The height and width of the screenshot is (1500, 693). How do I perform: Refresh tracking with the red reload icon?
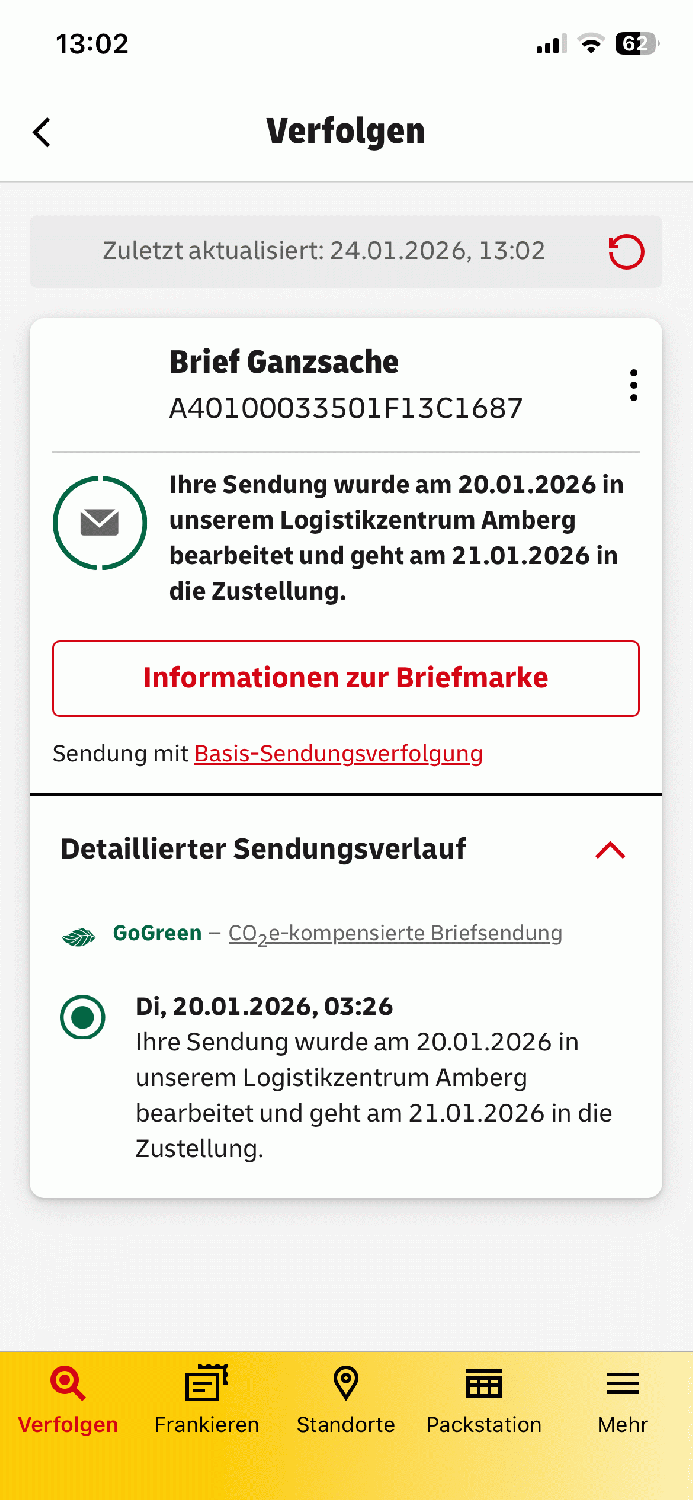[x=627, y=252]
